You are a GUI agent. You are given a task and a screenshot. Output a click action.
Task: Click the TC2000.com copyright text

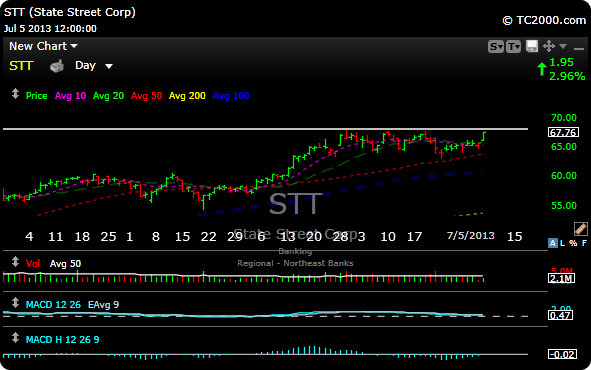click(544, 20)
